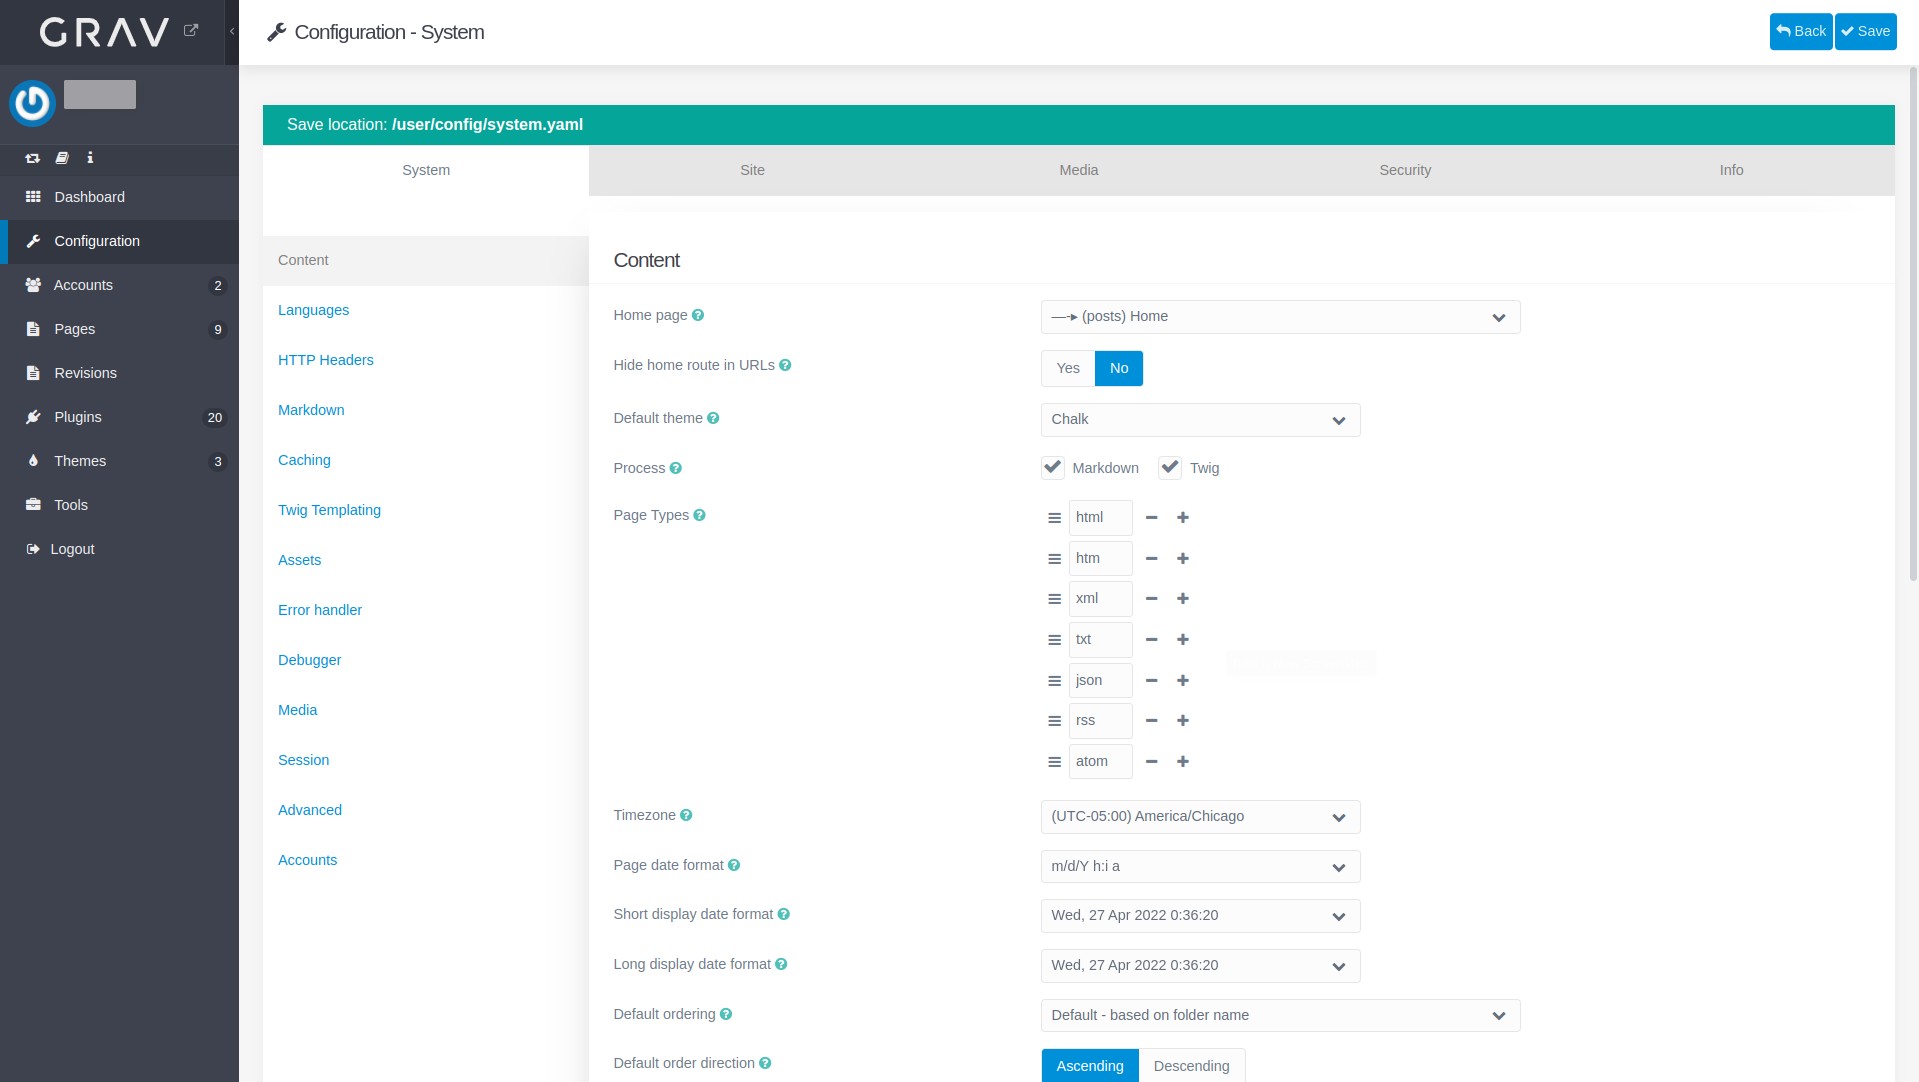The width and height of the screenshot is (1919, 1082).
Task: Open the Plugins section in sidebar
Action: pos(78,417)
